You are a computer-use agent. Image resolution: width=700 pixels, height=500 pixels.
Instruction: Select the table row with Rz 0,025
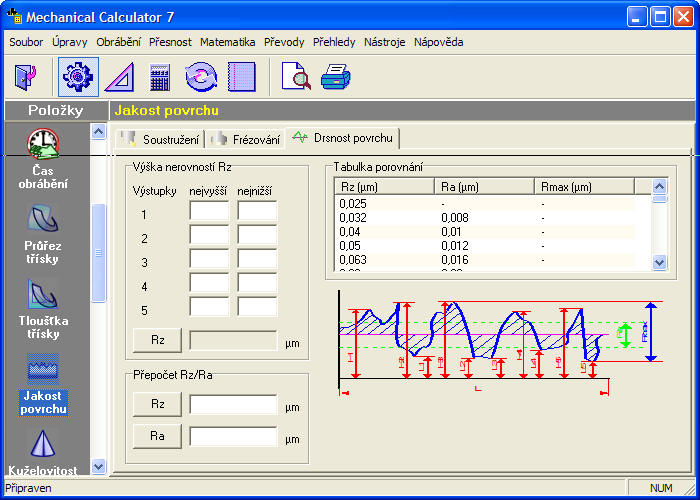pos(485,204)
